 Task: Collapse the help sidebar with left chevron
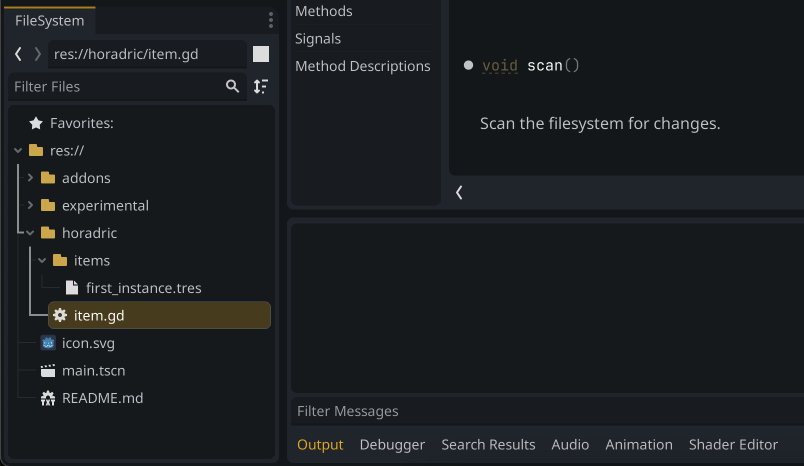[459, 193]
